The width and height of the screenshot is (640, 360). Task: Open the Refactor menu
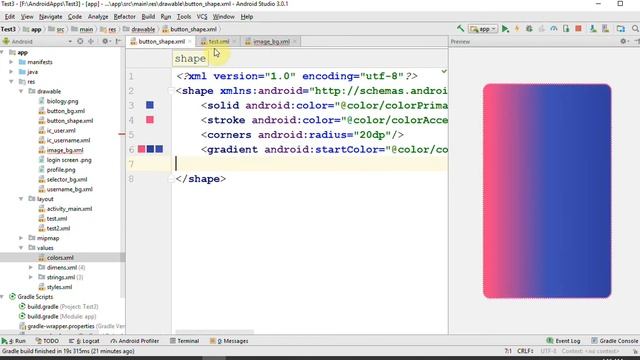tap(124, 17)
